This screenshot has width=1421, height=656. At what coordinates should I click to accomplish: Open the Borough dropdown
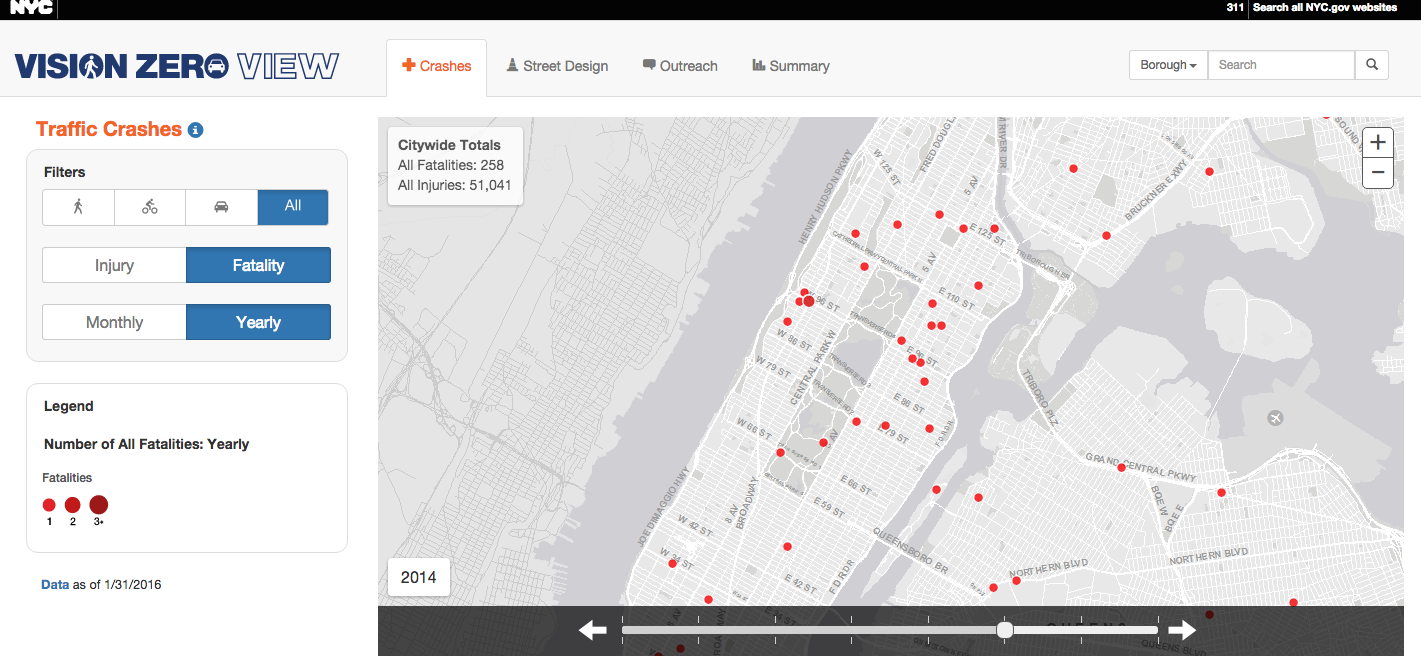[x=1168, y=65]
